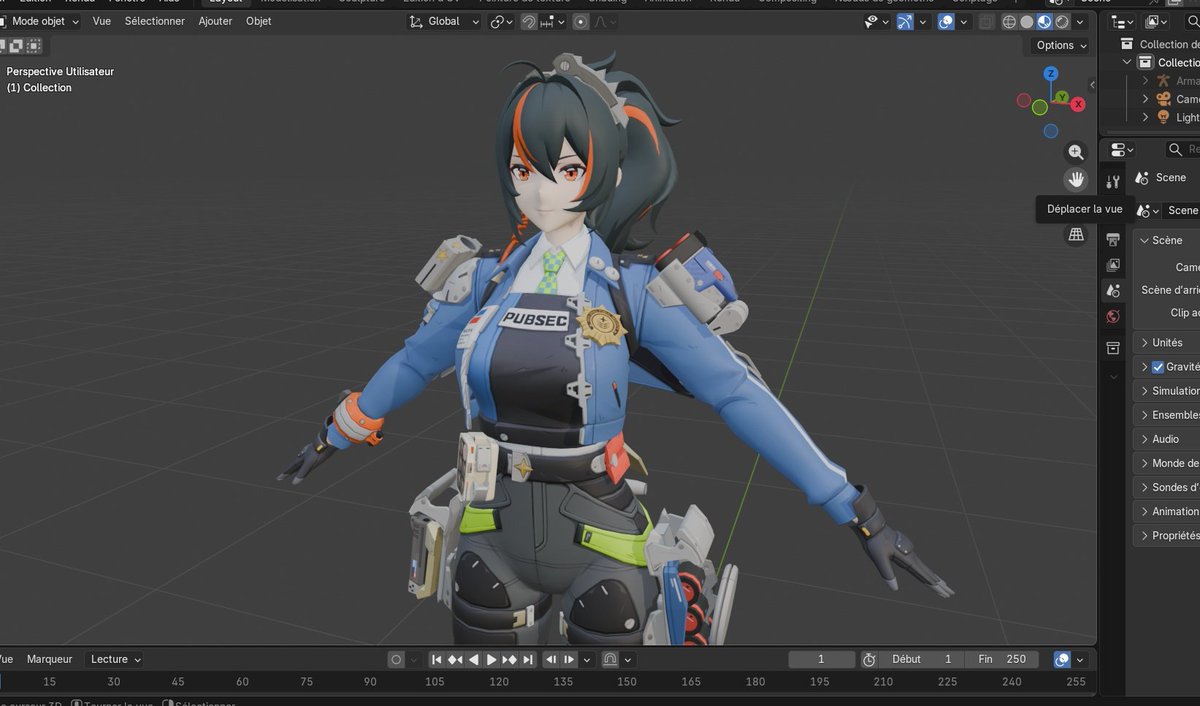Click the blue Z axis on navigation gizmo
1200x706 pixels.
[1051, 74]
